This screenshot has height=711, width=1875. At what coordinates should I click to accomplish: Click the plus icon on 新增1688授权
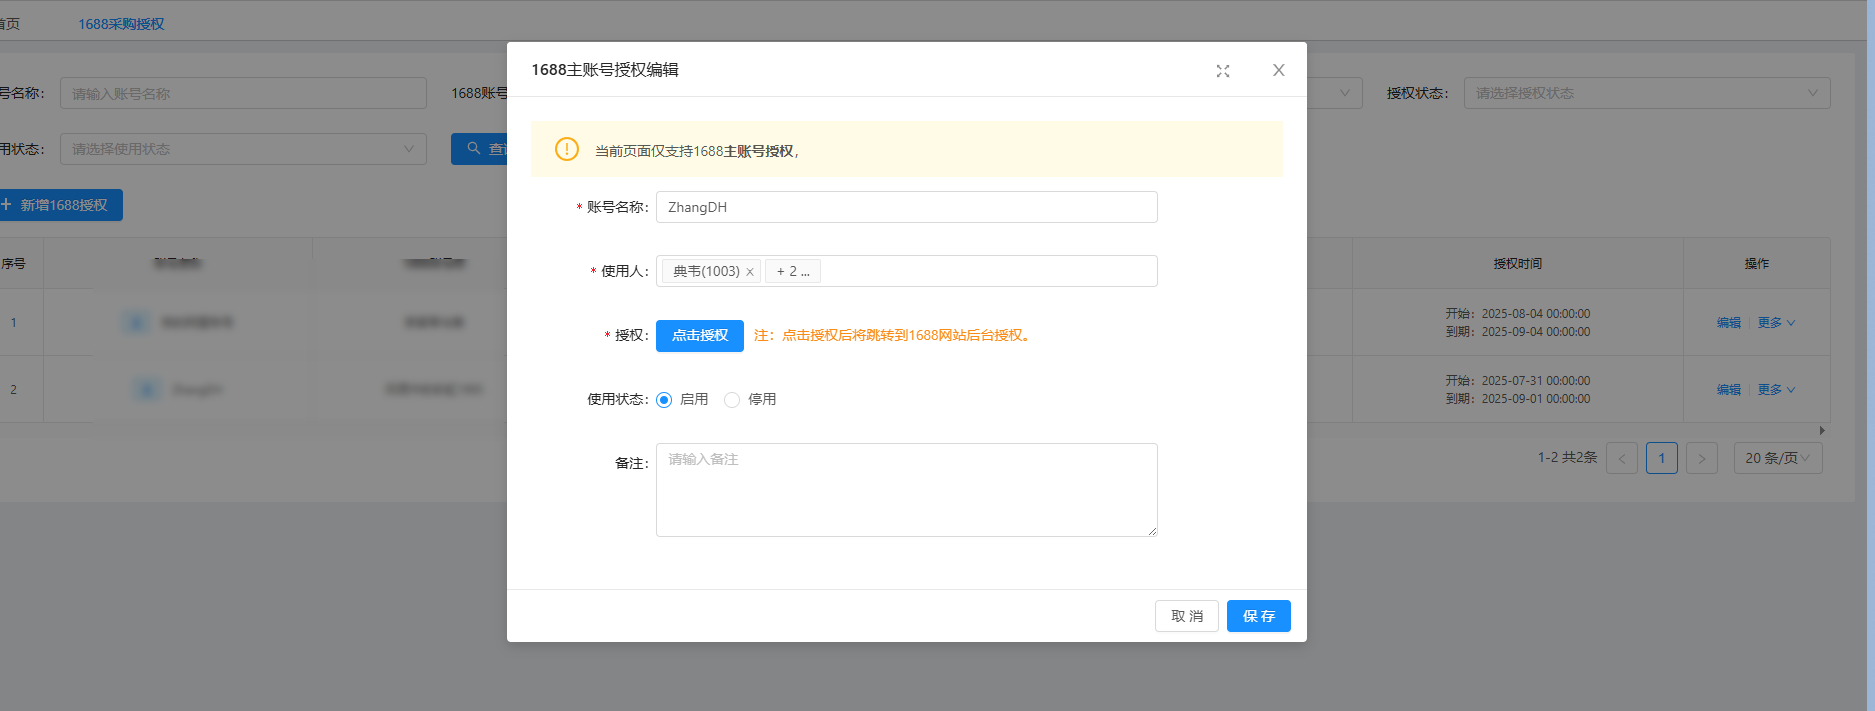click(x=7, y=205)
